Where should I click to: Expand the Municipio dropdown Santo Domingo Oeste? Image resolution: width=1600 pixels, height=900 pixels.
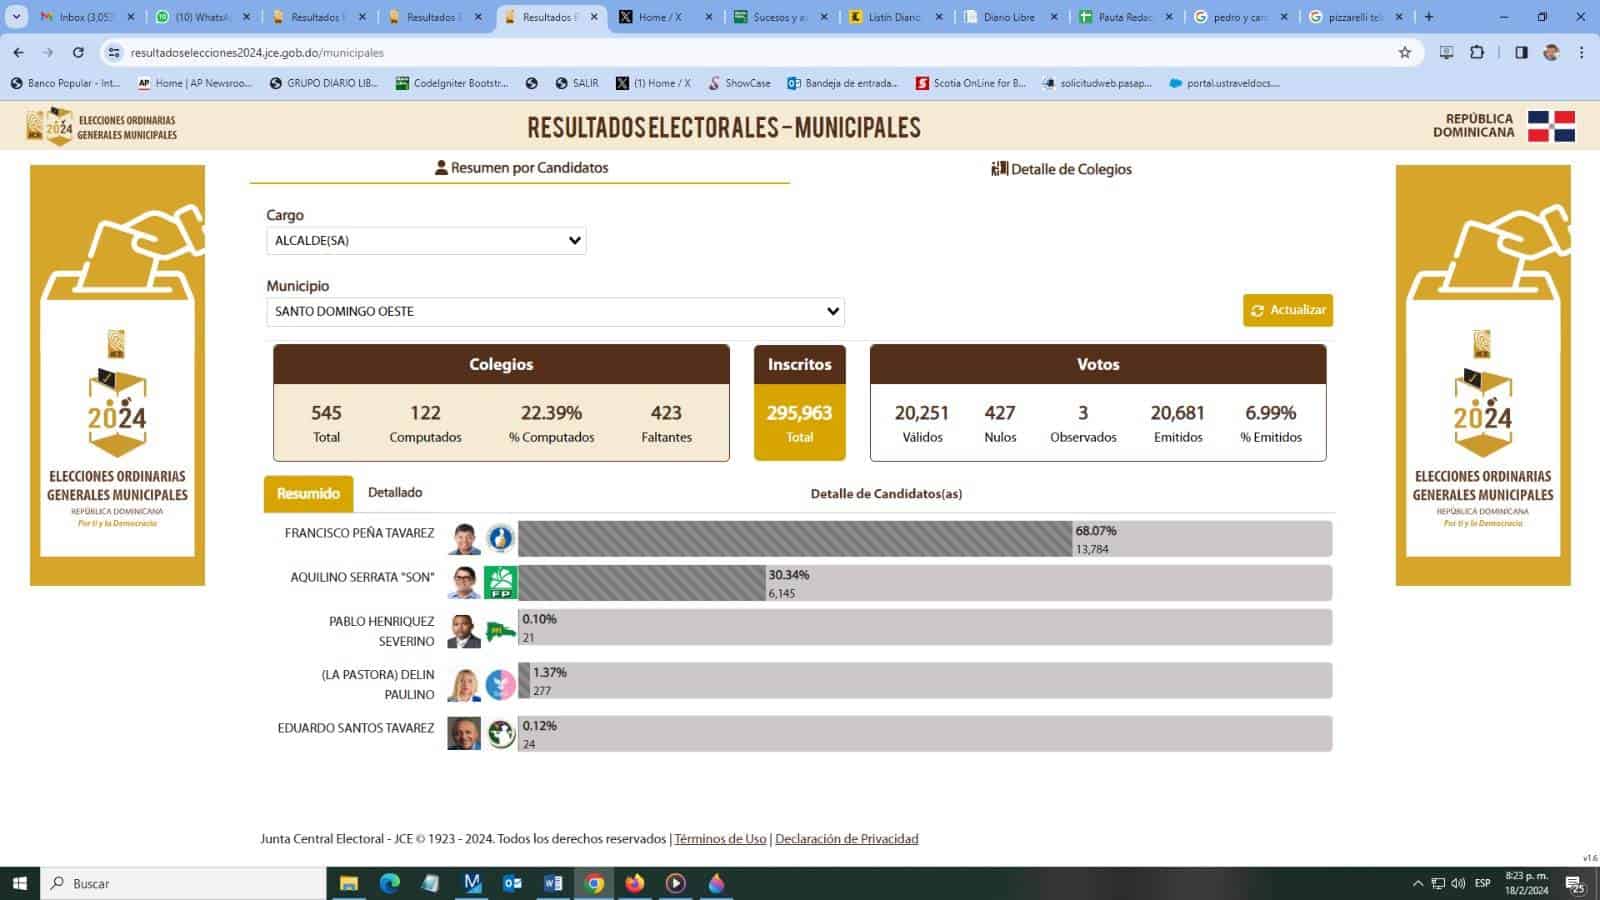pos(555,312)
